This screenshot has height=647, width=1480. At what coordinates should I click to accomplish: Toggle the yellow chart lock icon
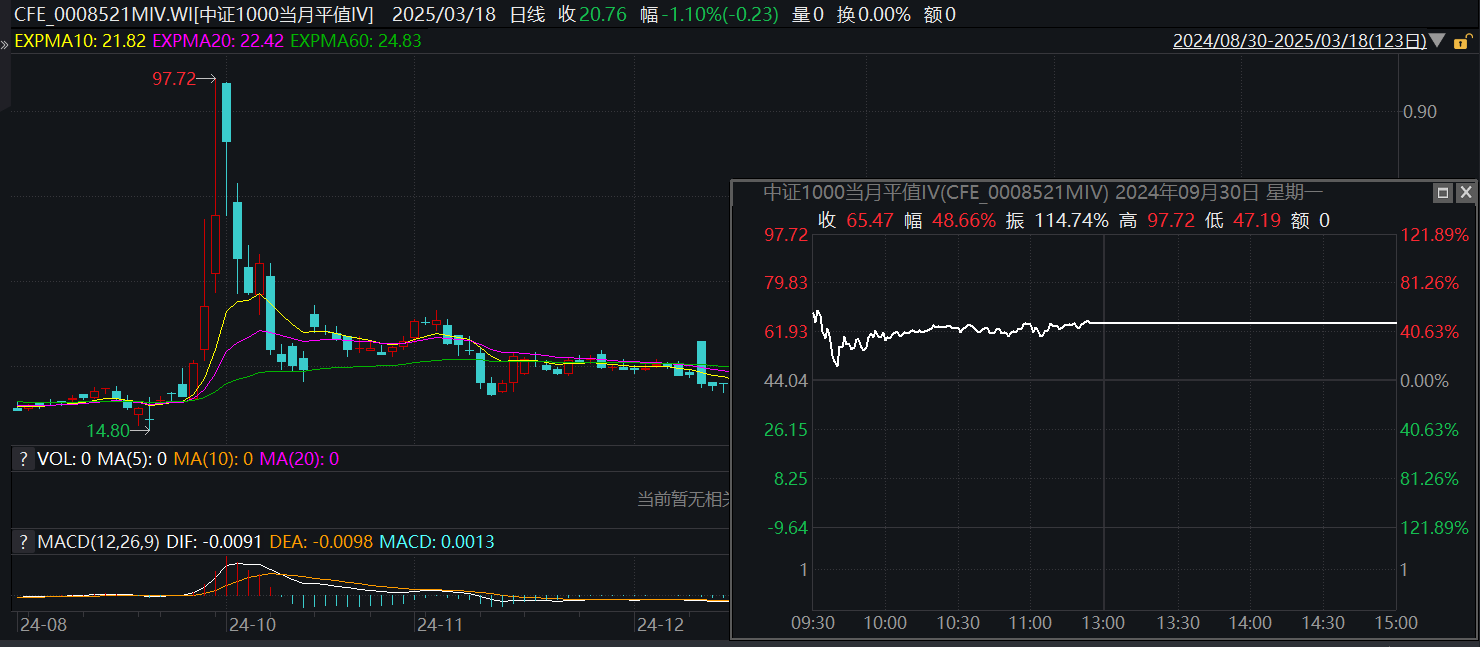pyautogui.click(x=1462, y=41)
